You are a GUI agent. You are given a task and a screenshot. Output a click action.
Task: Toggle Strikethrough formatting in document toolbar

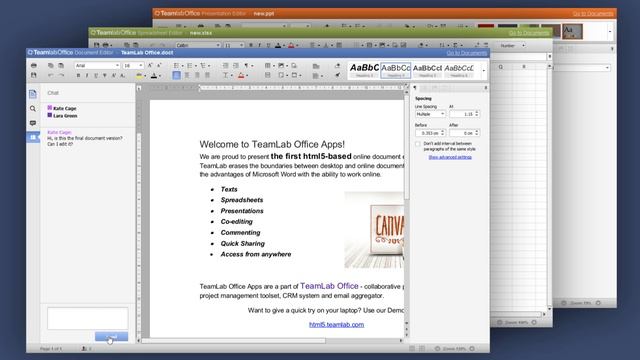(105, 76)
